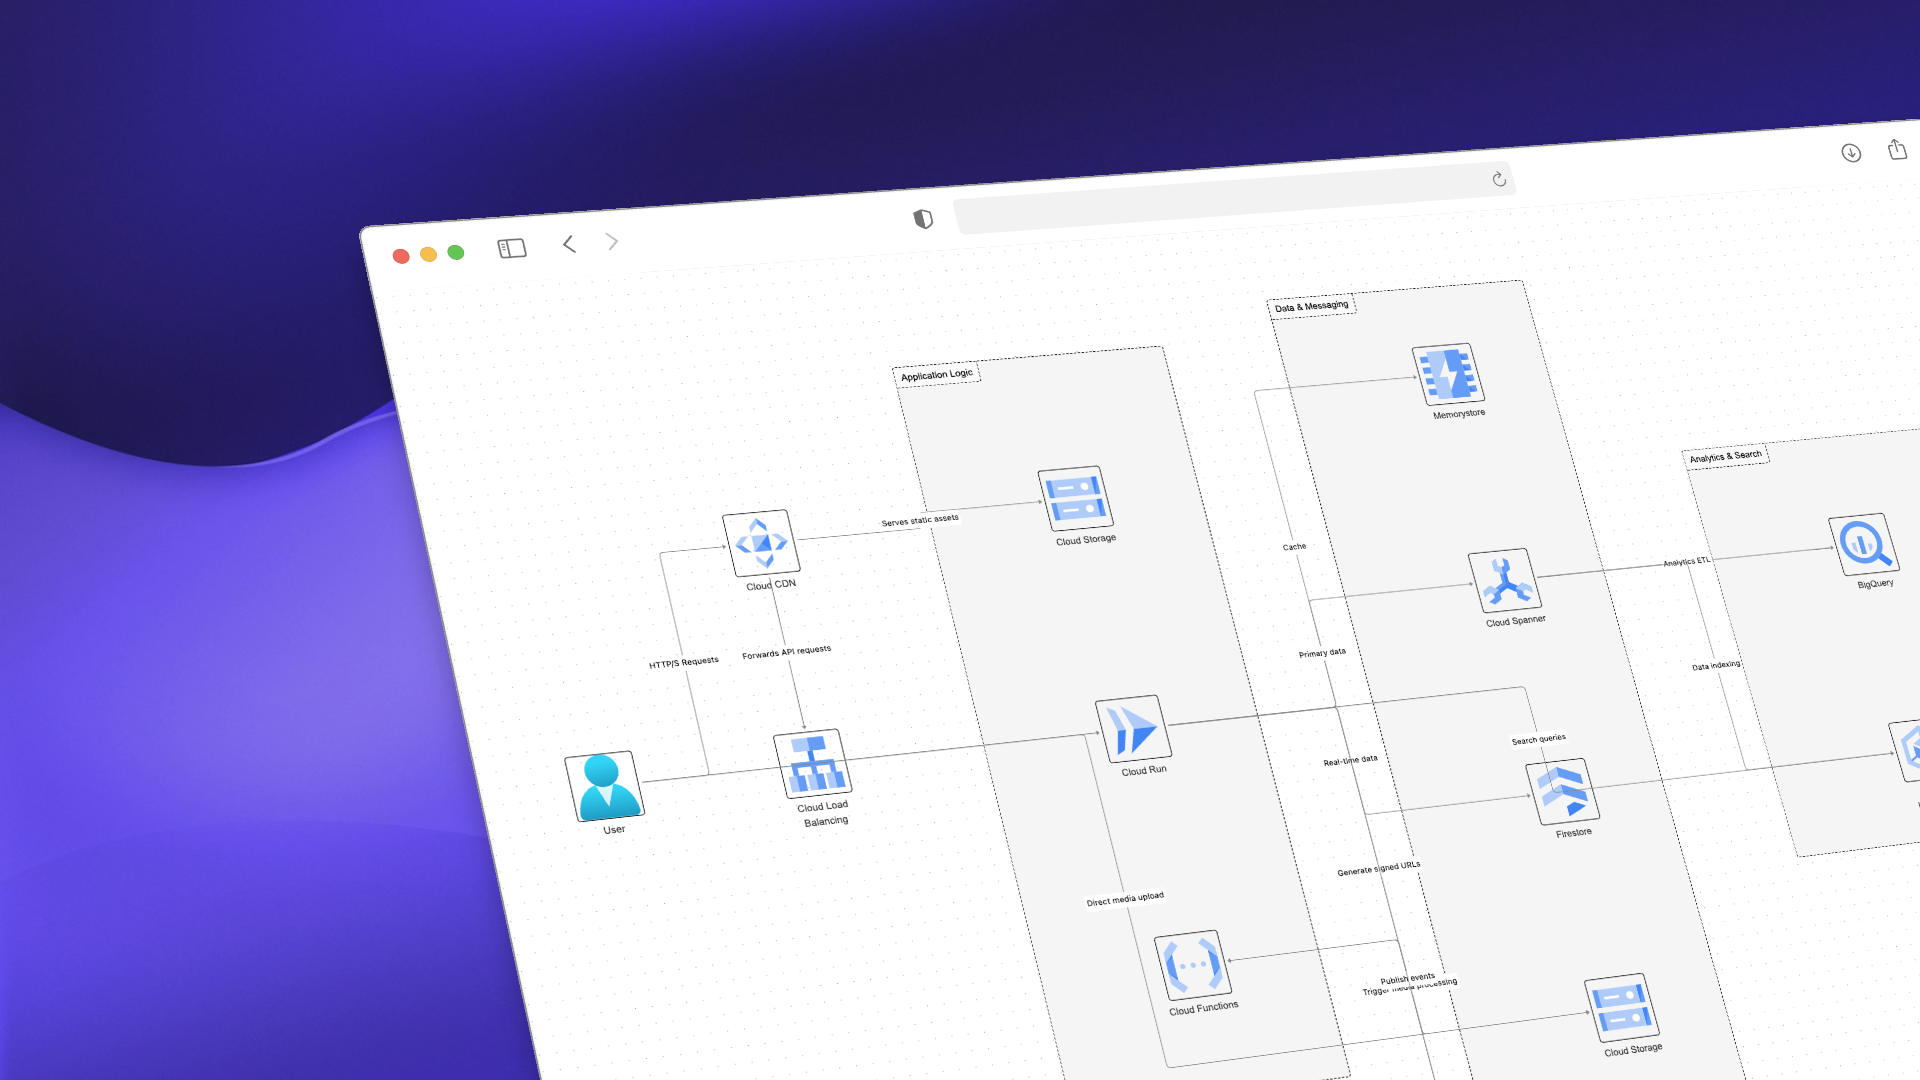Click the BigQuery node icon
Screen dimensions: 1920x1080
[x=1863, y=544]
